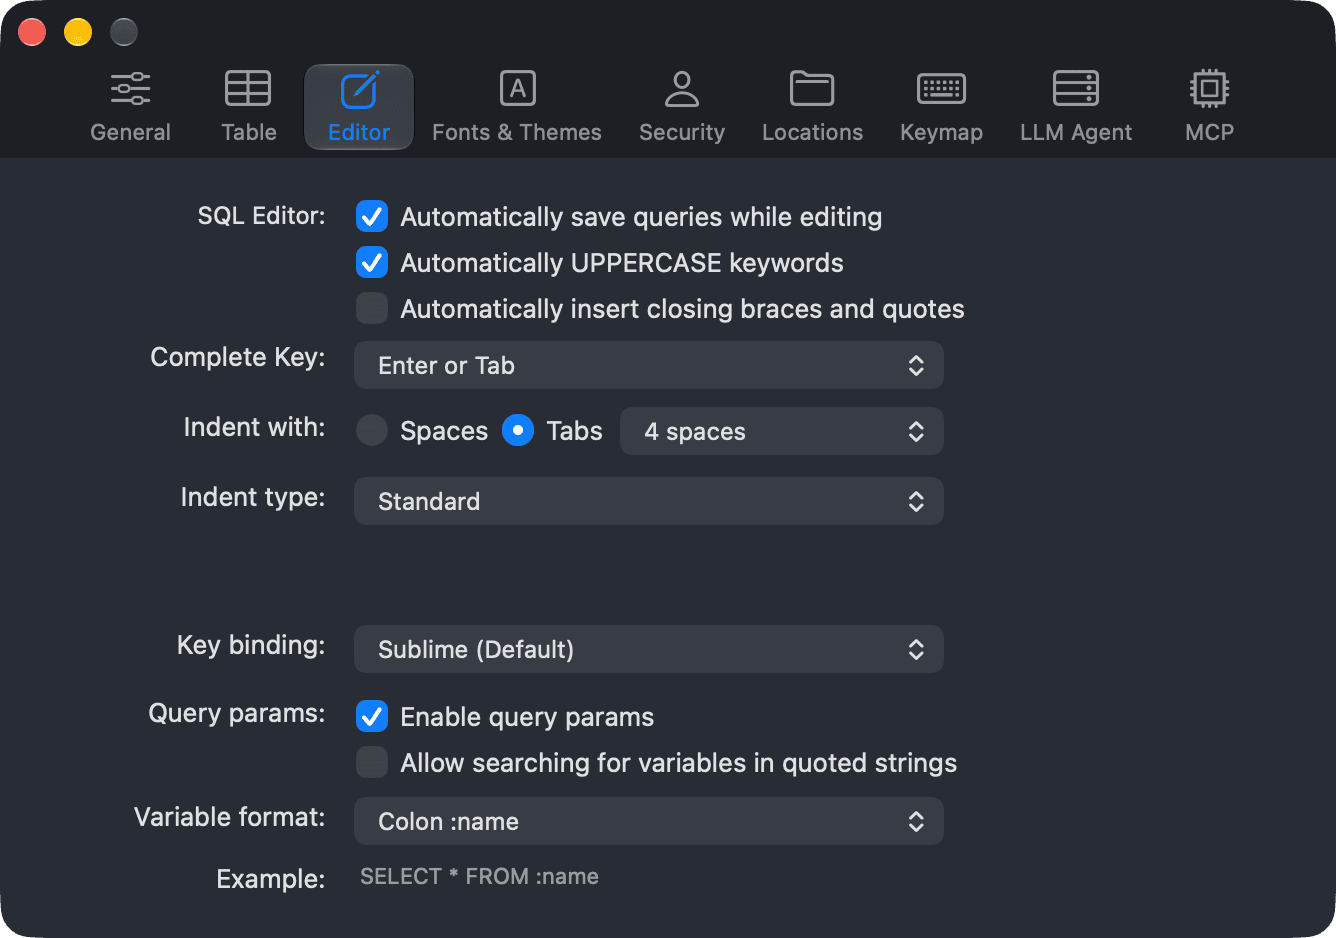Open the General preferences tab
This screenshot has width=1336, height=938.
pyautogui.click(x=130, y=107)
